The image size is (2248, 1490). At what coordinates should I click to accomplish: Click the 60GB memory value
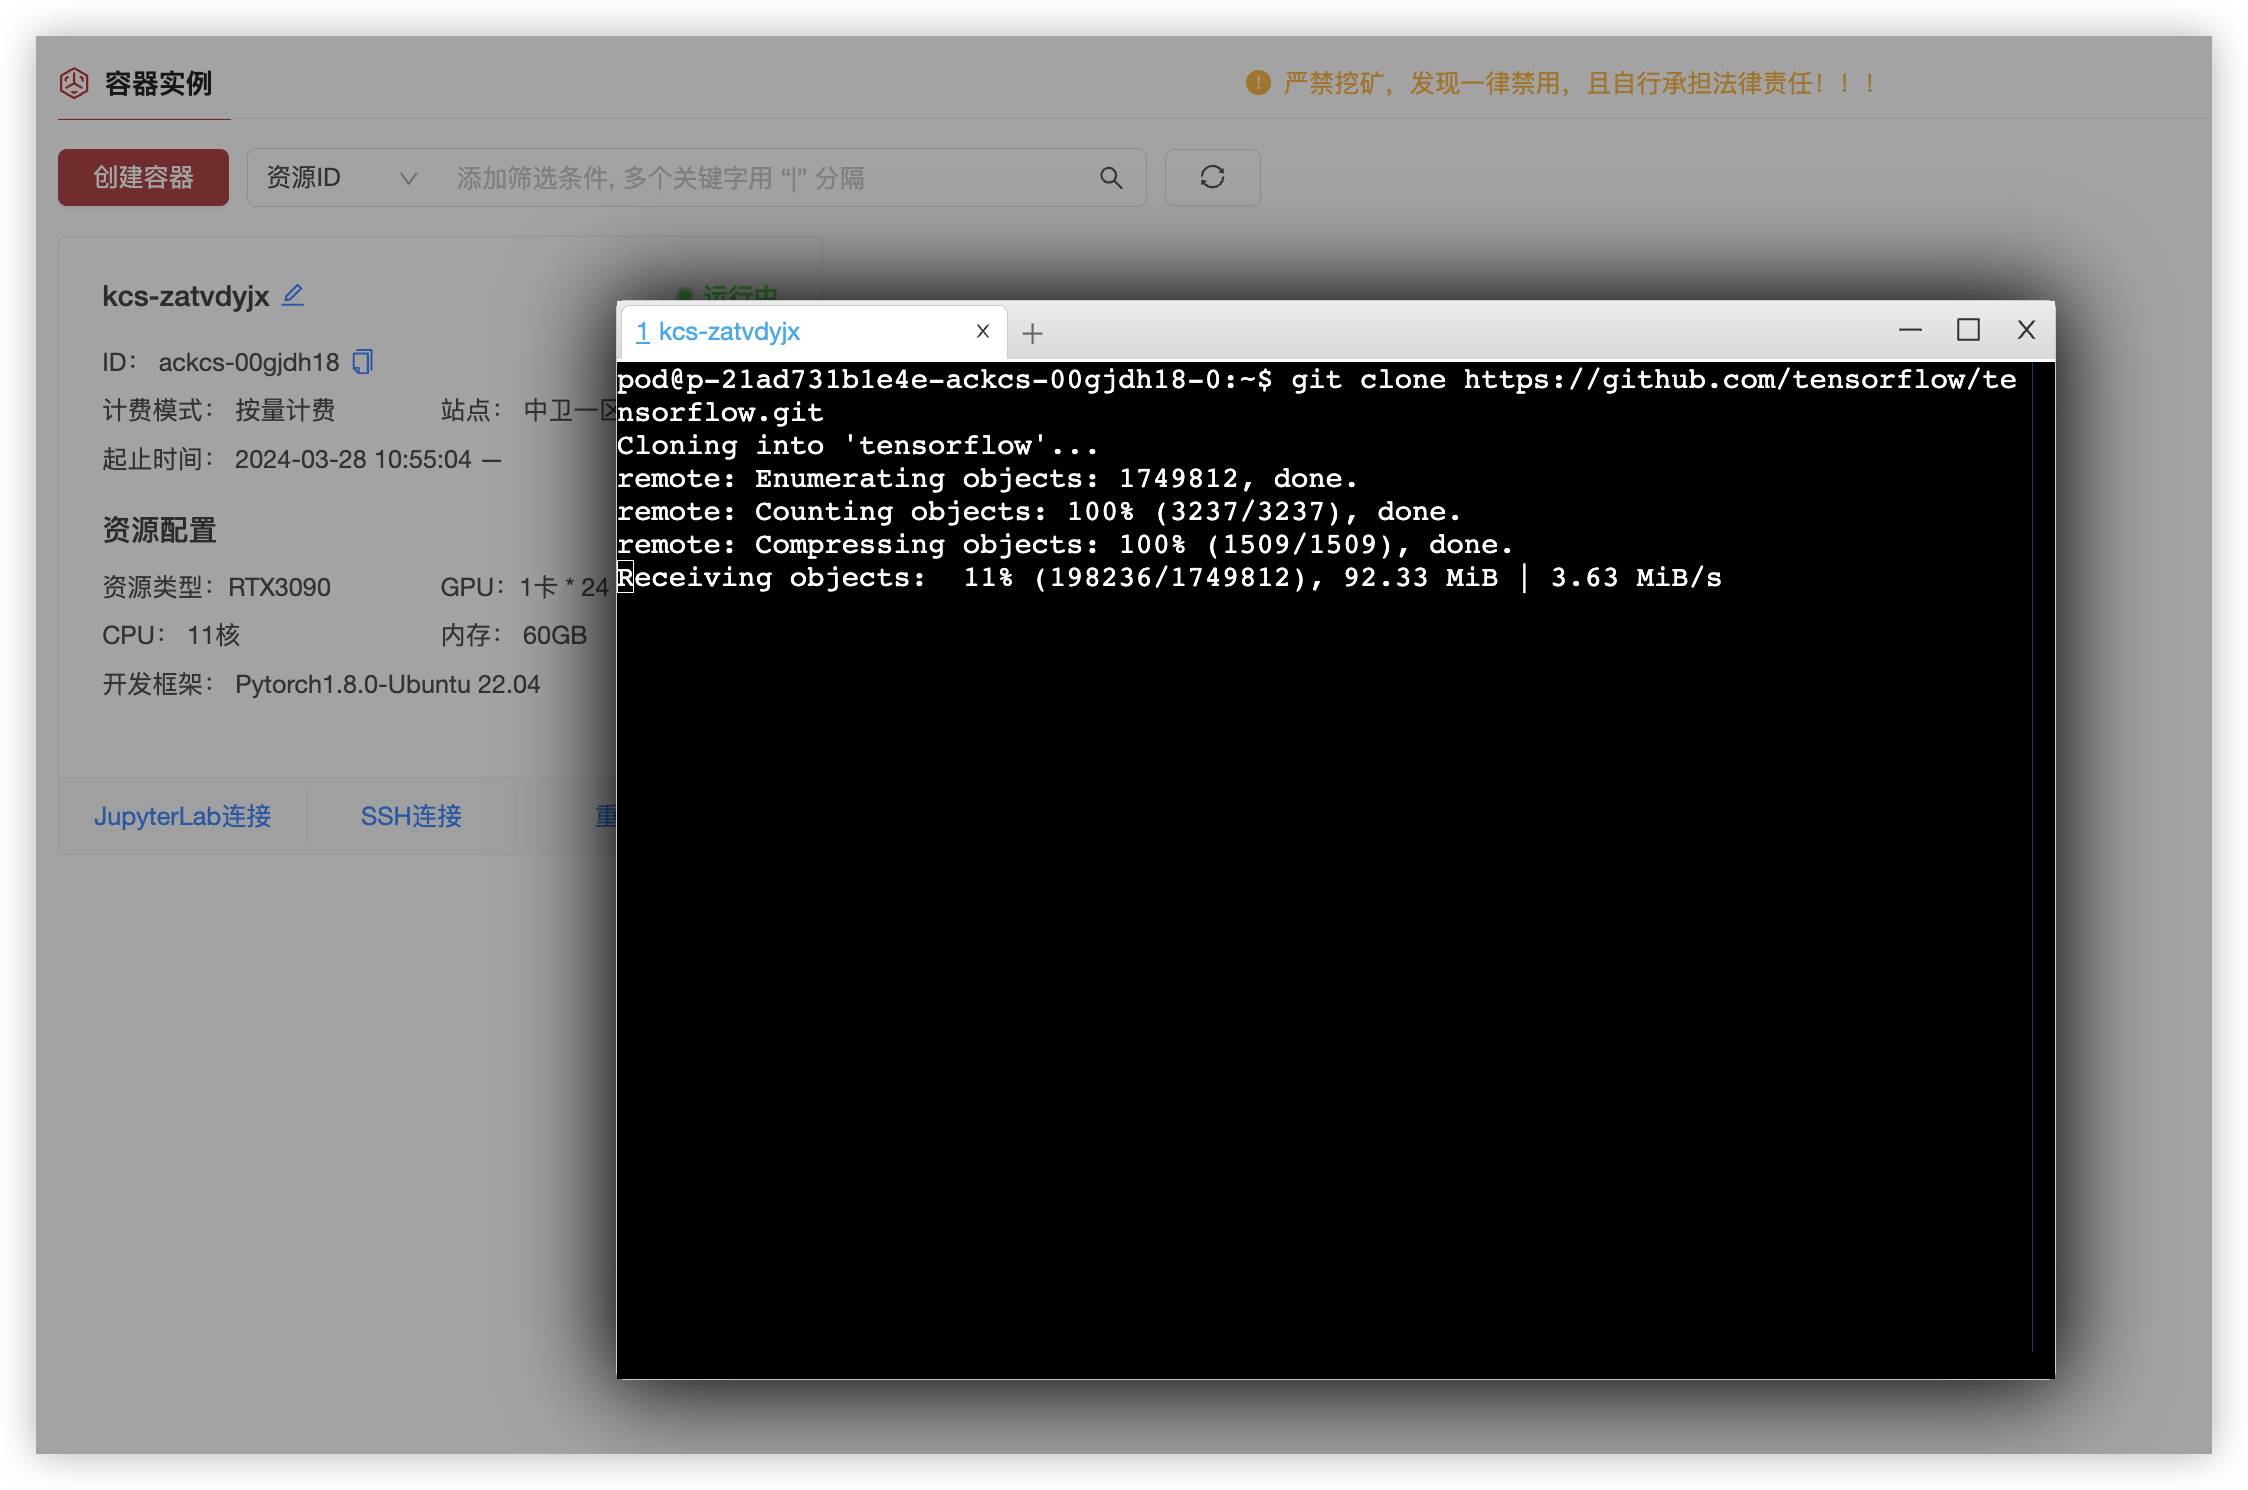tap(554, 635)
